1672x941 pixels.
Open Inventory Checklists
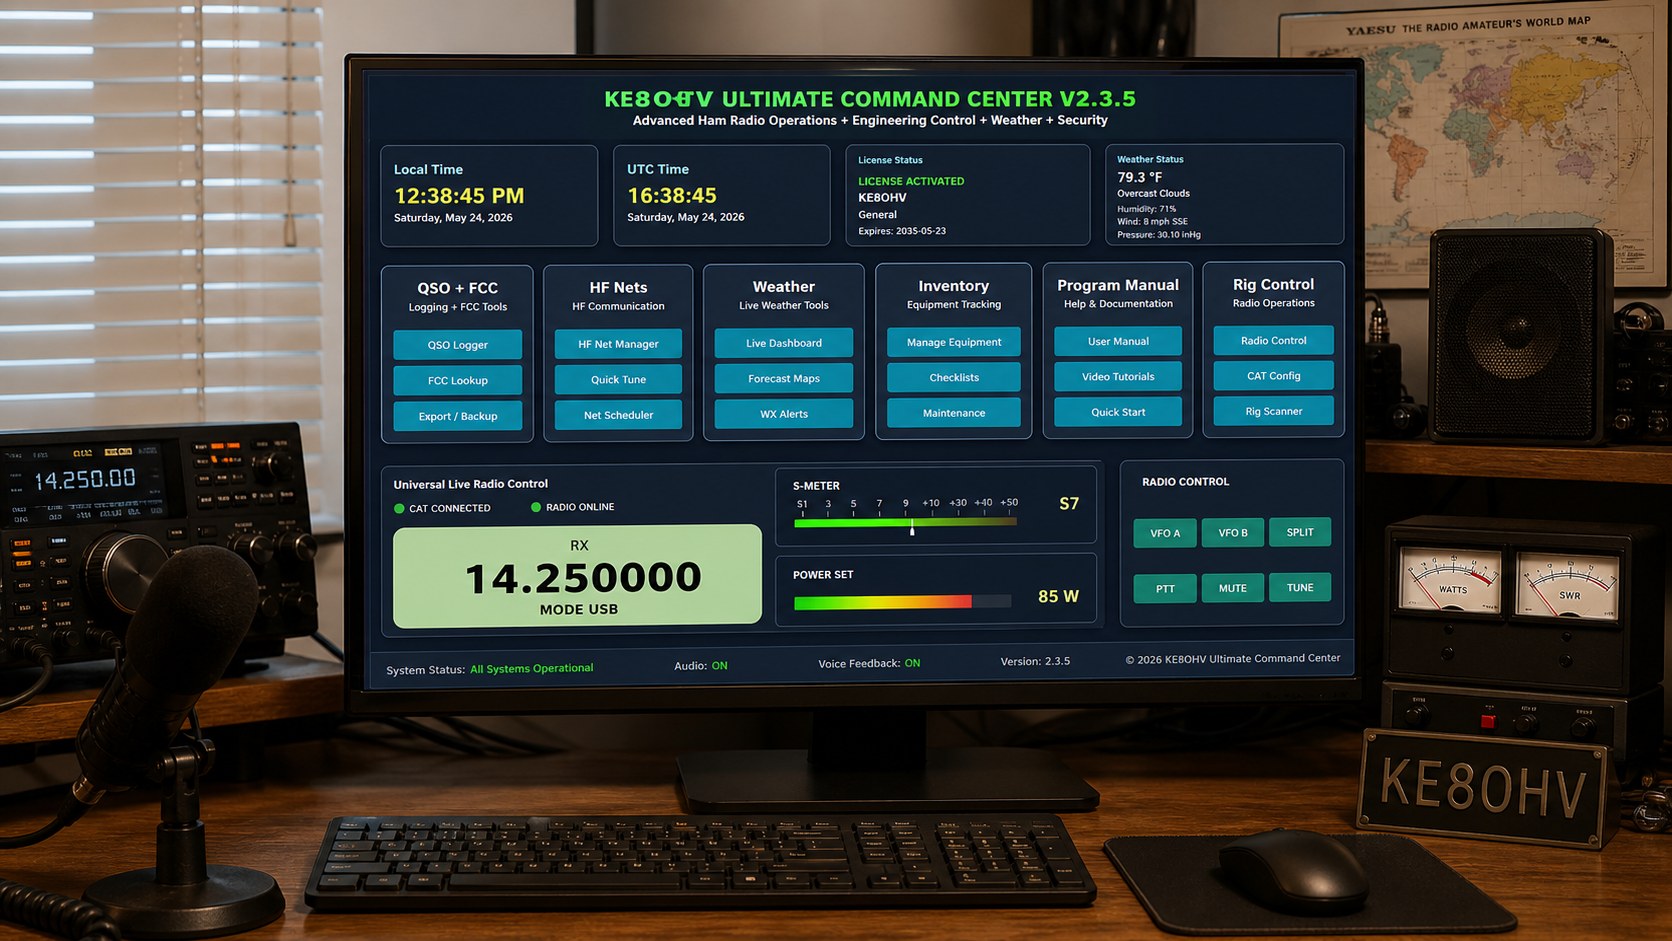954,378
